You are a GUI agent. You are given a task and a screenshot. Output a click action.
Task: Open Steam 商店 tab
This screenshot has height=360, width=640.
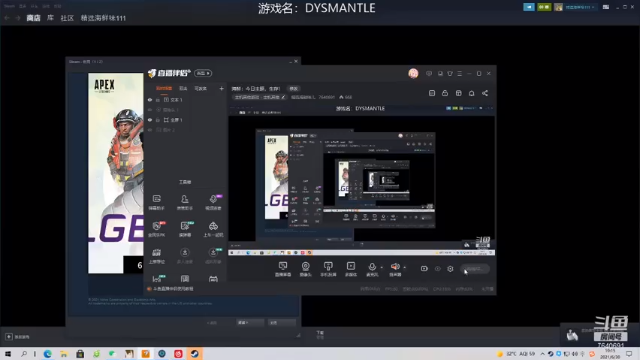33,18
